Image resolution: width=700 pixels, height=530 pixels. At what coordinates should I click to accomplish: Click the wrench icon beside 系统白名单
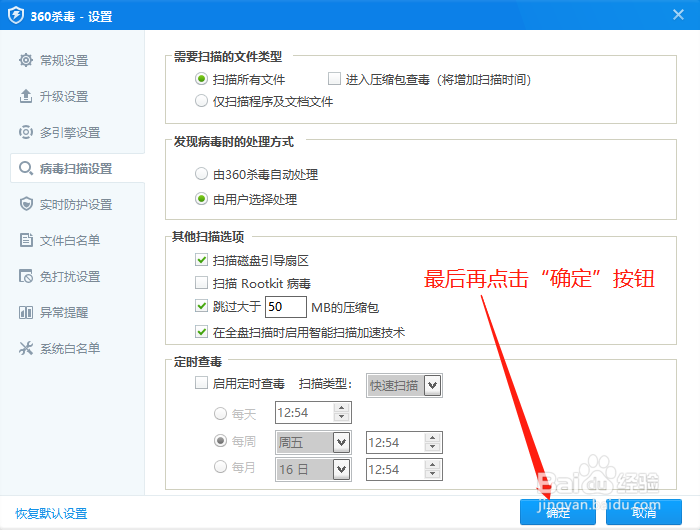(x=26, y=348)
